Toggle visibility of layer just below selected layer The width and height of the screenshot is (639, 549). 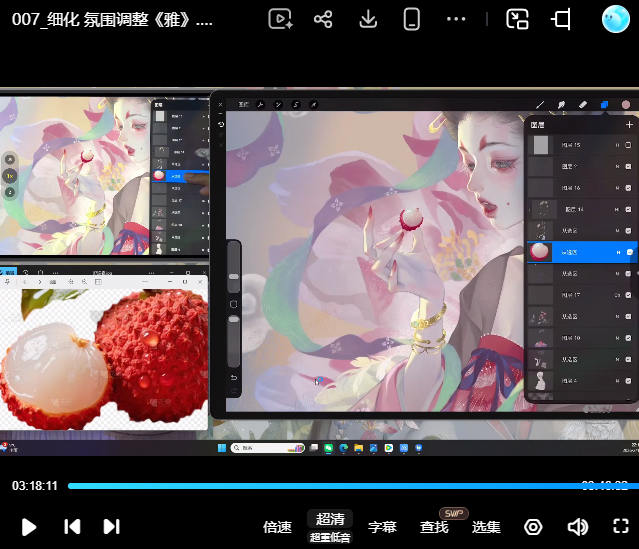coord(628,273)
